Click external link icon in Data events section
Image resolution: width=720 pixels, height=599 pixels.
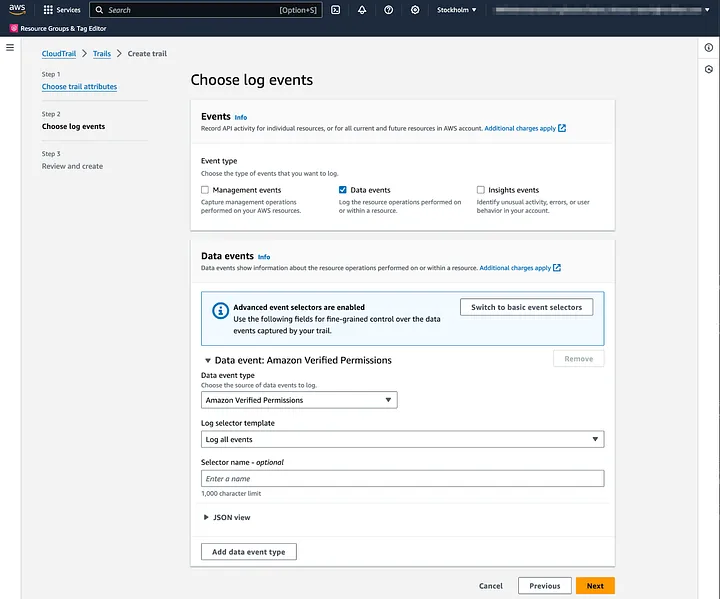(x=557, y=268)
